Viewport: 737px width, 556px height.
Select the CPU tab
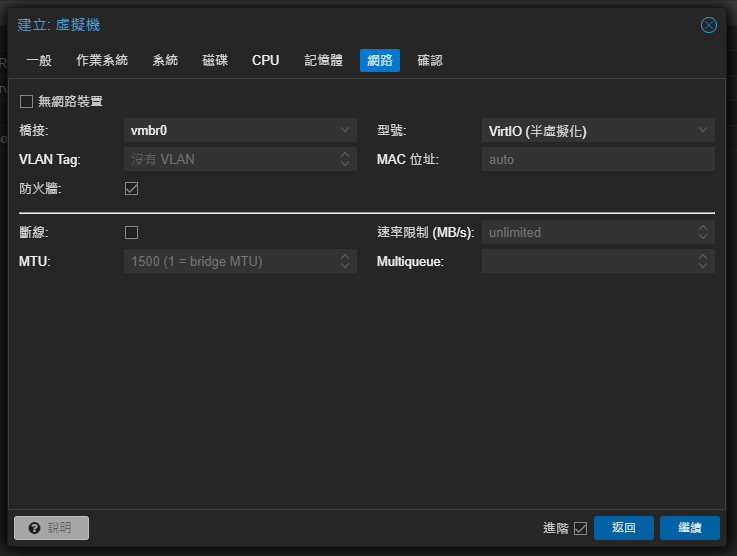[x=266, y=60]
